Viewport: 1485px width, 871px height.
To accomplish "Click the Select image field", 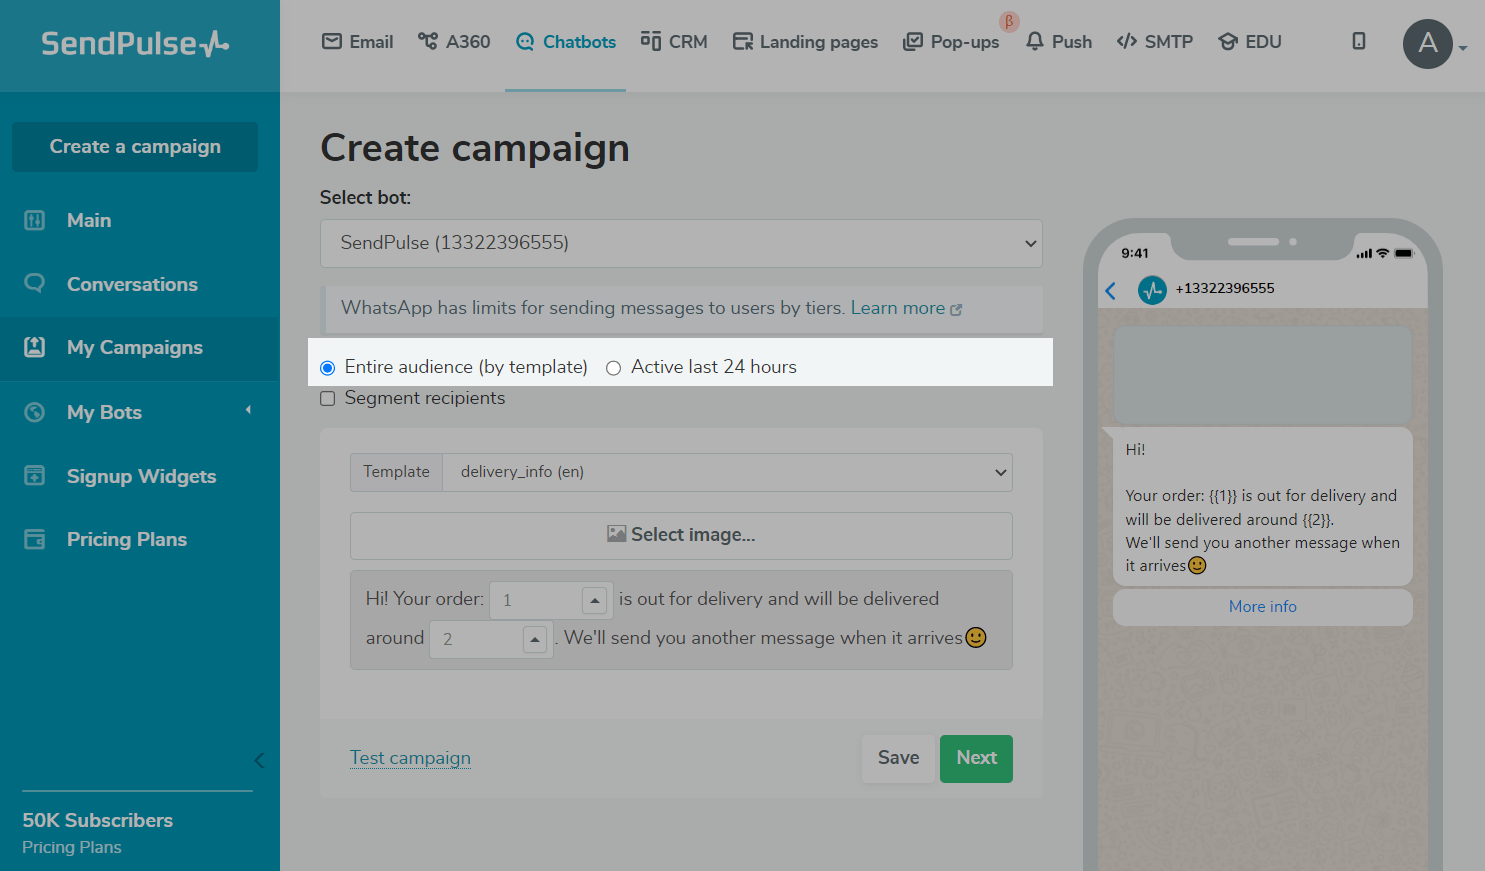I will [680, 535].
